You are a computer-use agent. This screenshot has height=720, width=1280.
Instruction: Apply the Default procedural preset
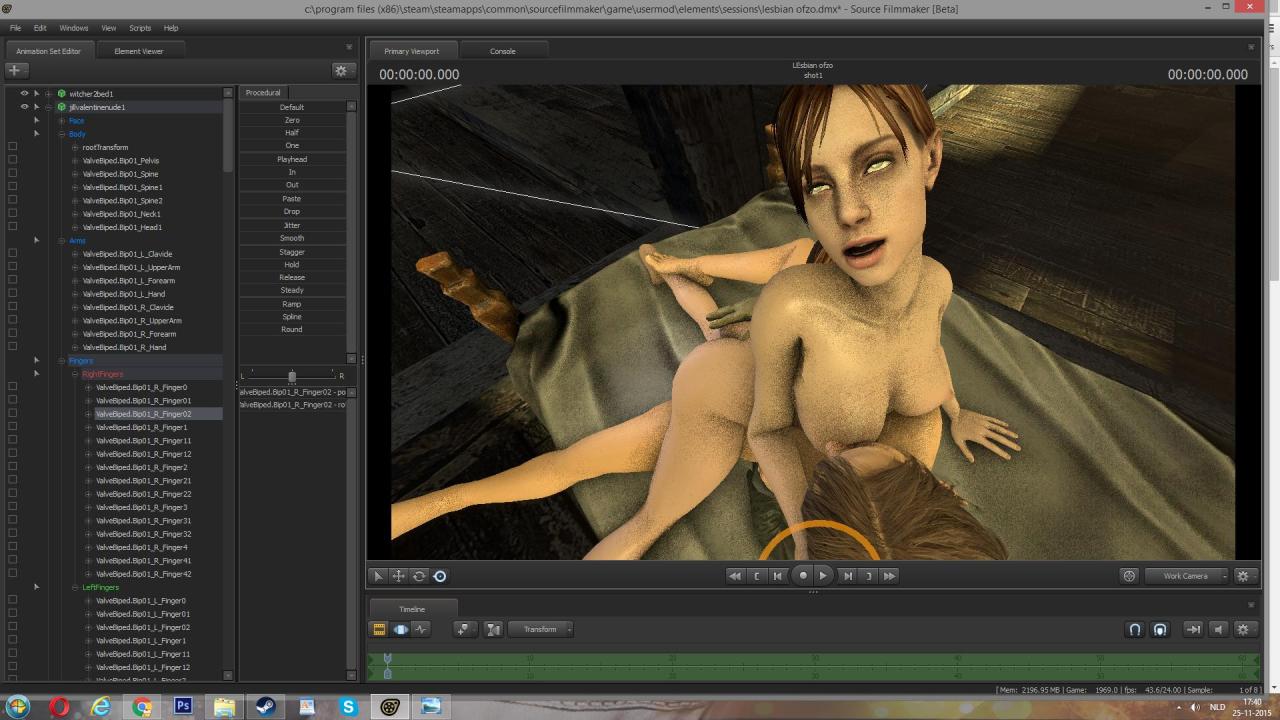point(292,107)
